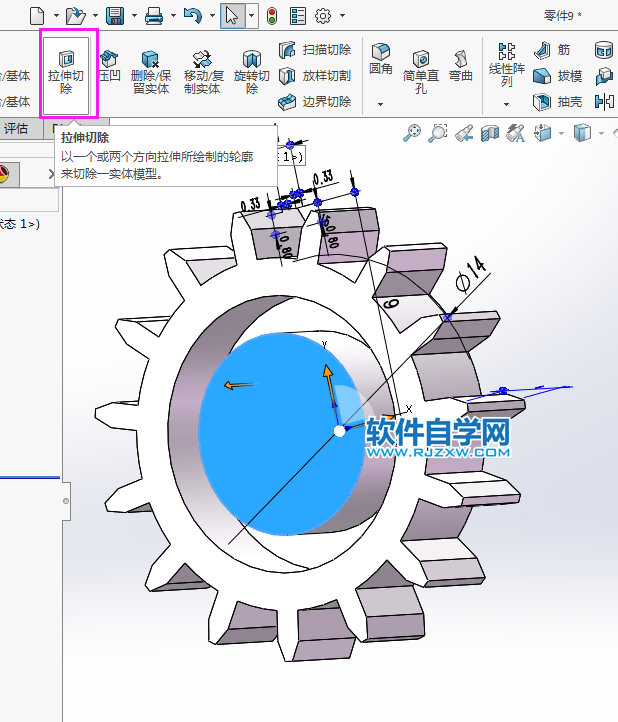The width and height of the screenshot is (618, 722).
Task: Click the Rebuild traffic light icon
Action: coord(272,16)
